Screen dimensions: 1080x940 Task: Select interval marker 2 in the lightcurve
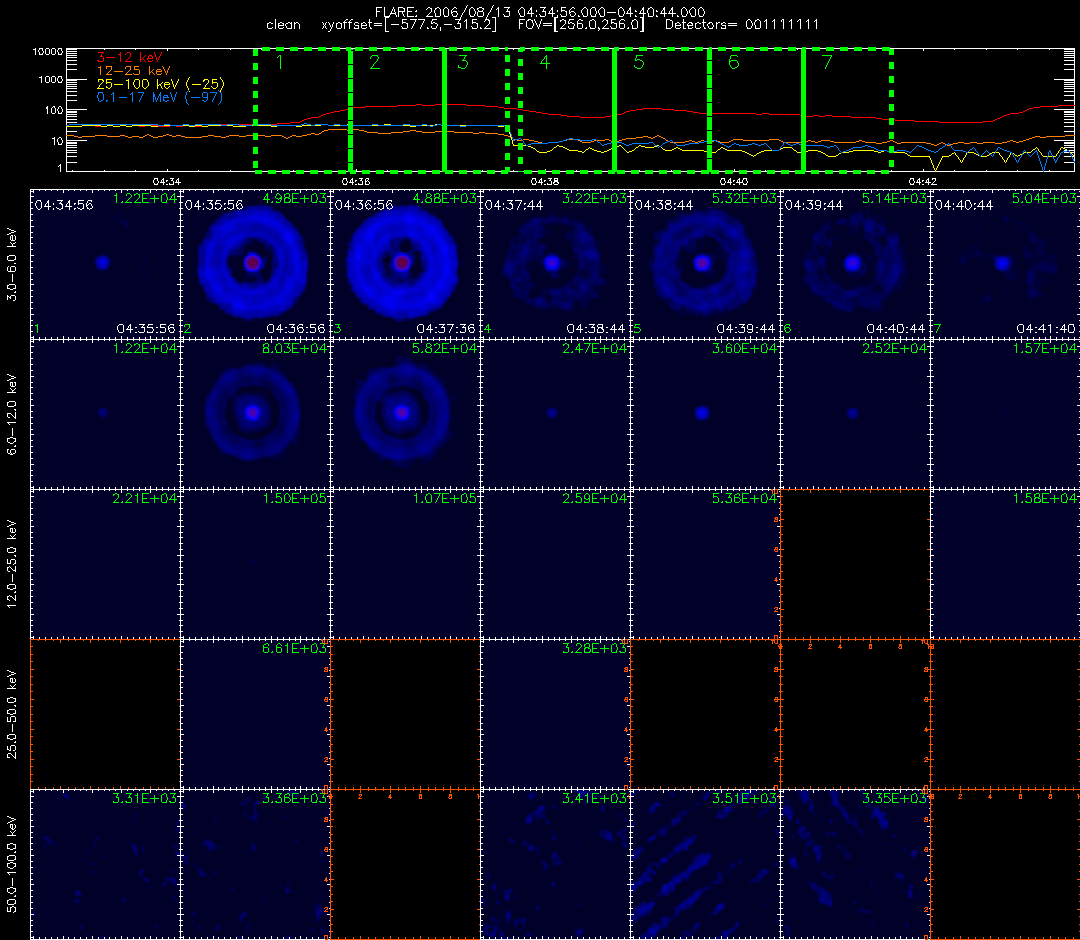click(374, 63)
